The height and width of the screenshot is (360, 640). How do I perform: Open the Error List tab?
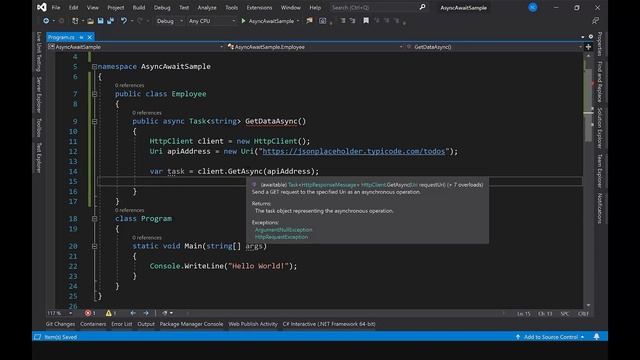(122, 324)
